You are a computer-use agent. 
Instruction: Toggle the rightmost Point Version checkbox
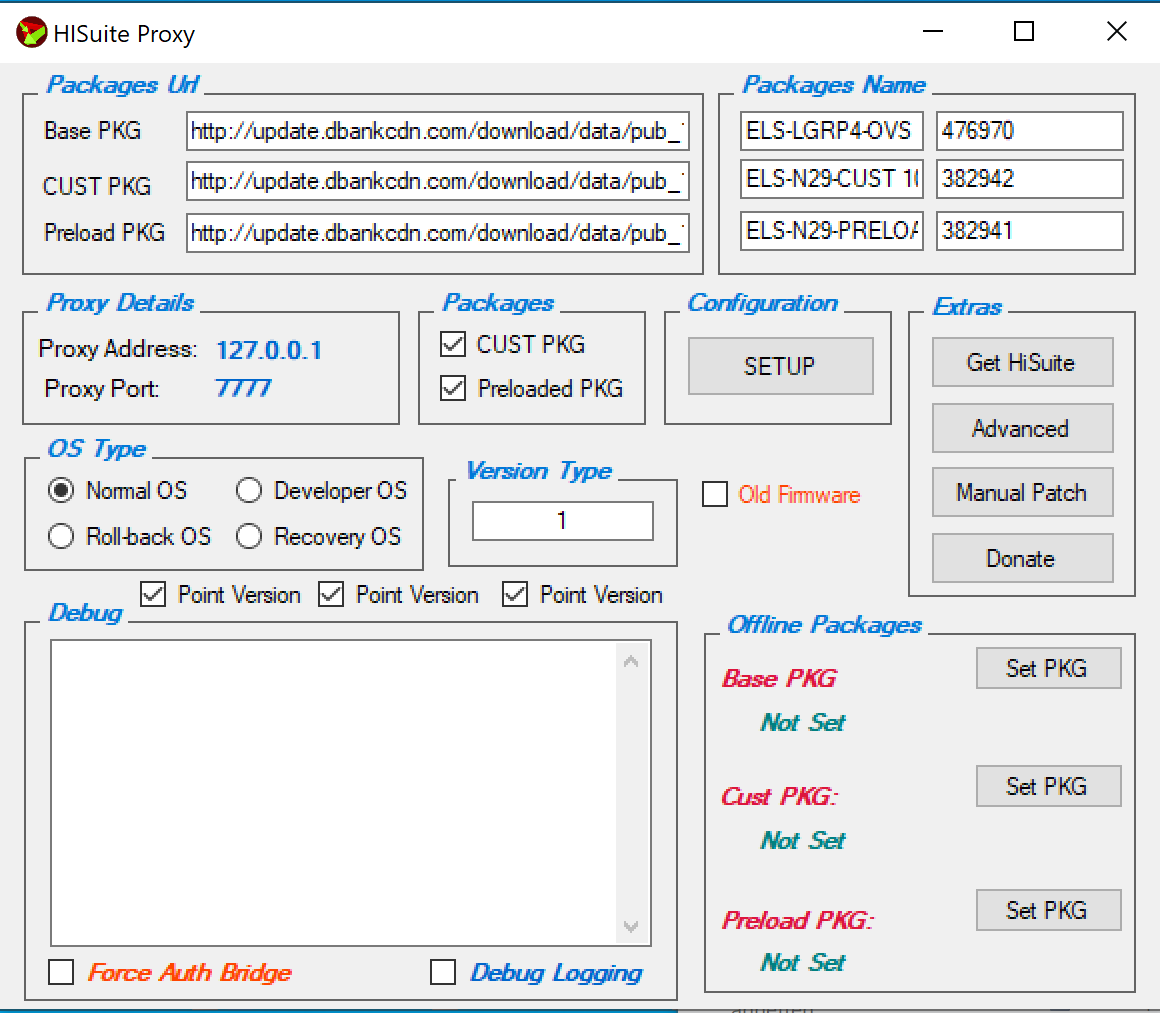click(x=515, y=594)
